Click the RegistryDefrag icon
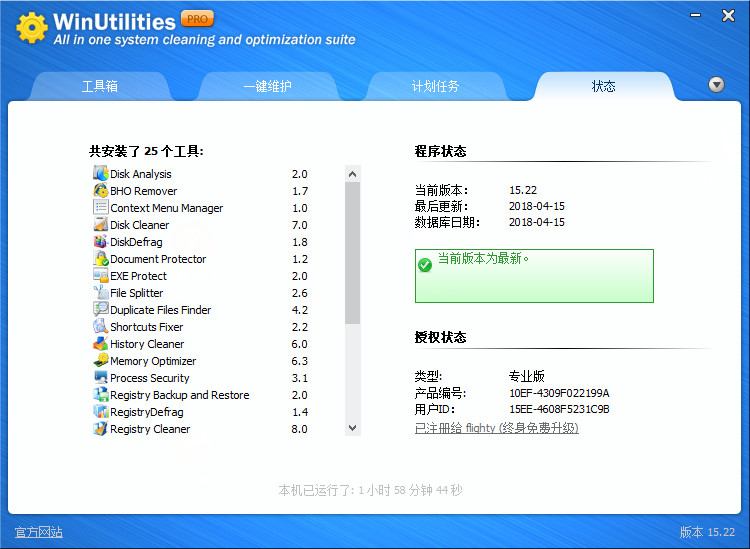750x549 pixels. click(100, 411)
